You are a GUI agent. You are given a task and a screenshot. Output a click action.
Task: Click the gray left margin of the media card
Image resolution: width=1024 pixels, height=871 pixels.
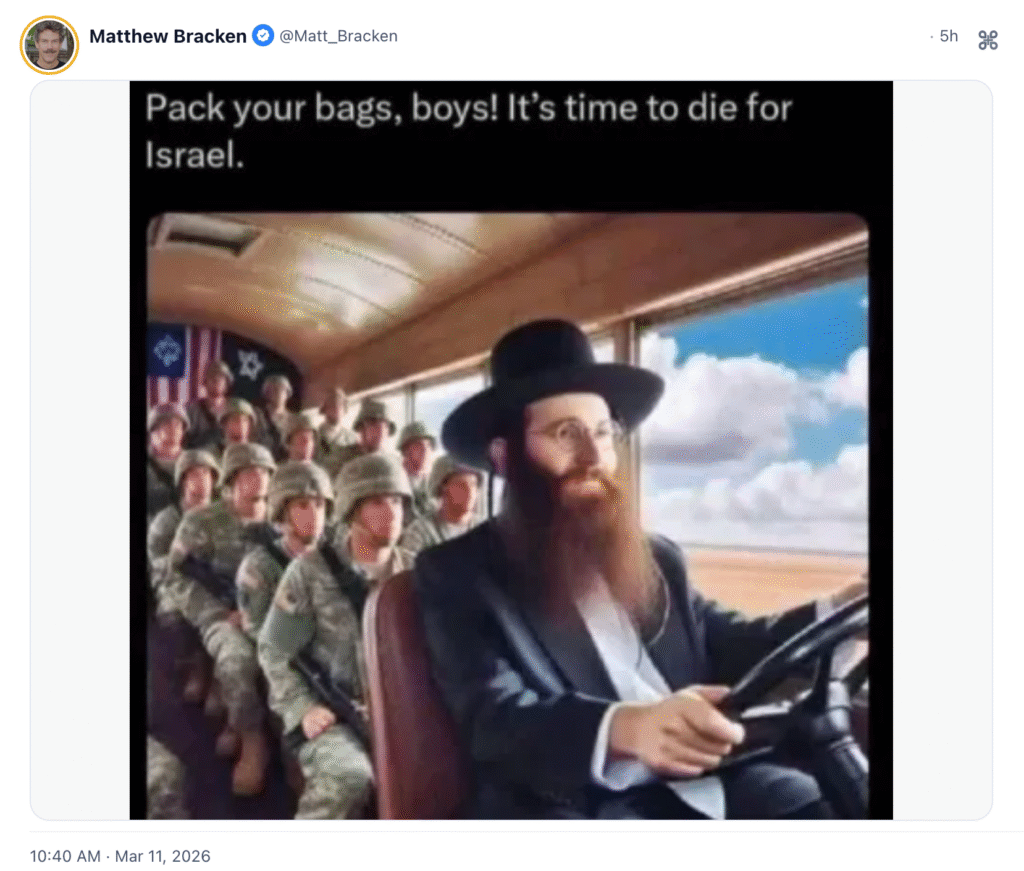[80, 450]
